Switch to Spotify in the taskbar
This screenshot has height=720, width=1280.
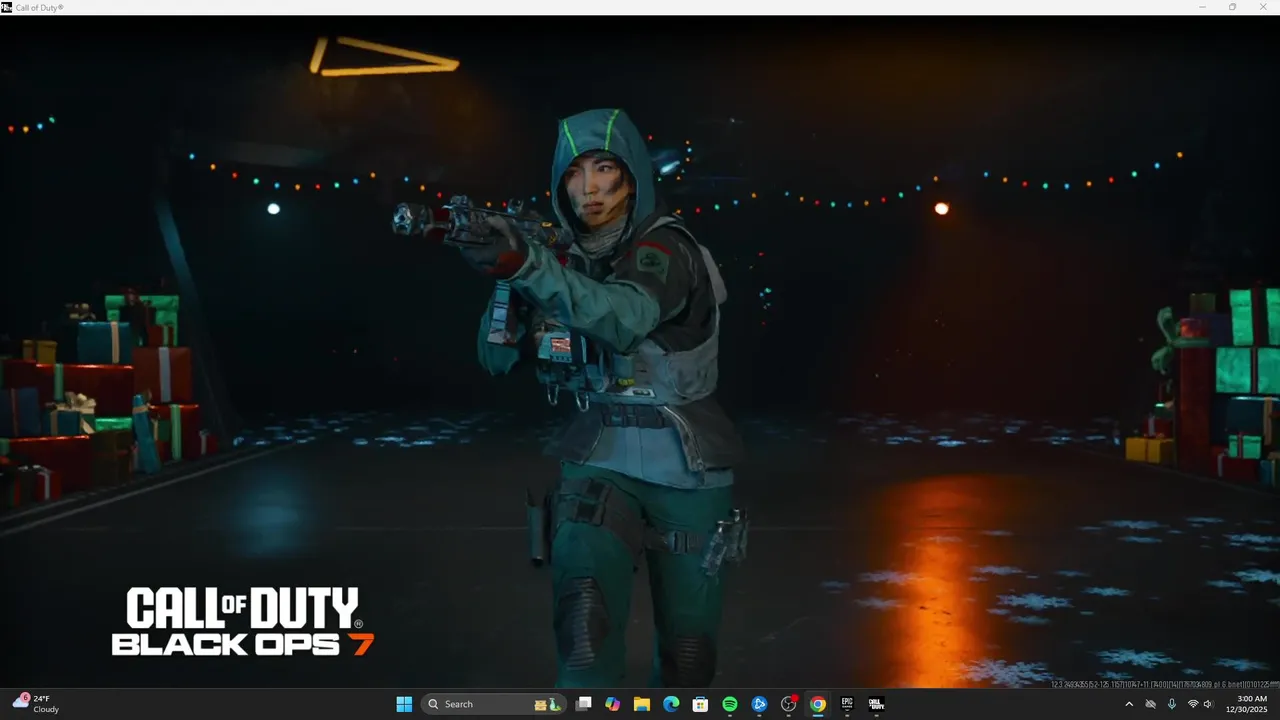[x=730, y=704]
